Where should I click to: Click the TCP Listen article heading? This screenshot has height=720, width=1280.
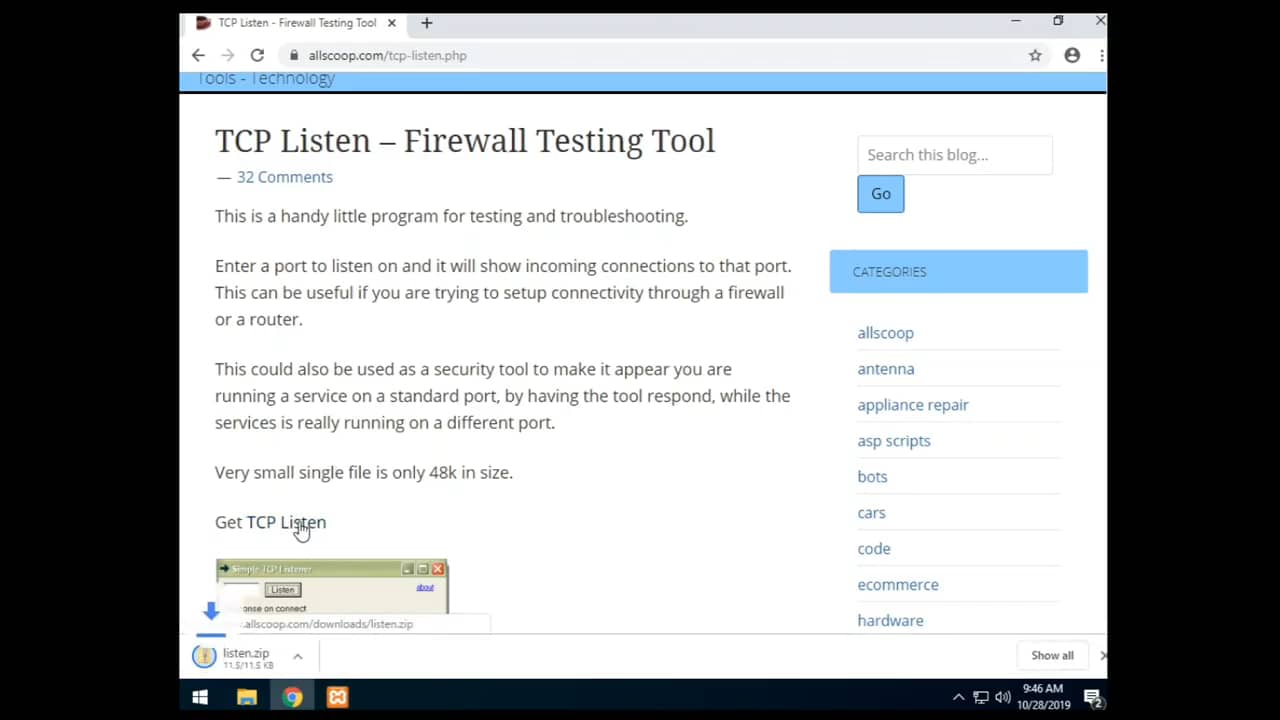coord(465,141)
